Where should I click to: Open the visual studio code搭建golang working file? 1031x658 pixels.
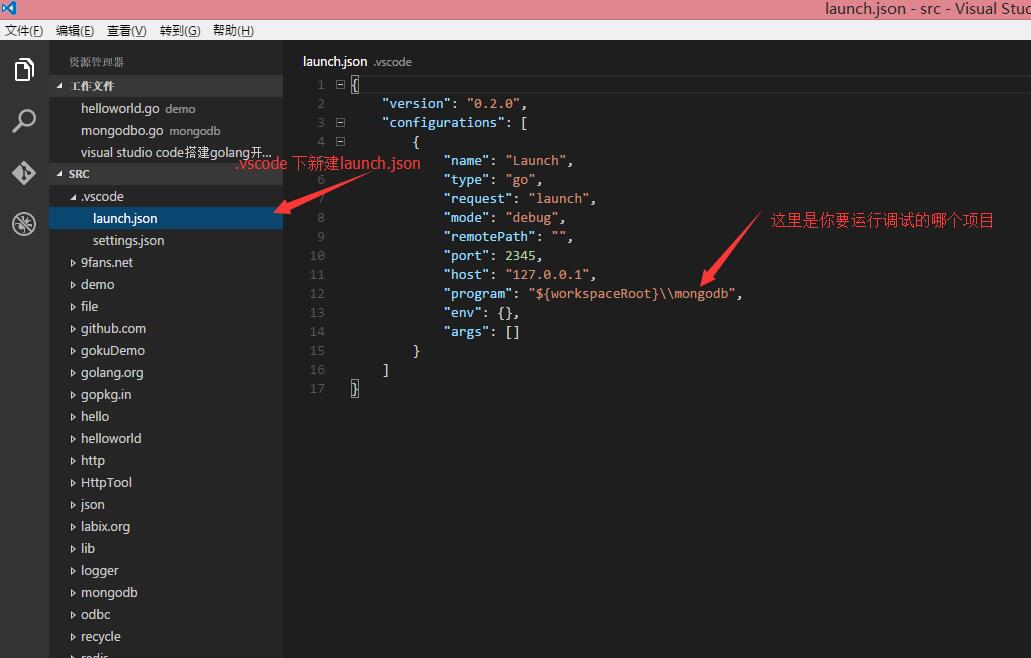(166, 153)
